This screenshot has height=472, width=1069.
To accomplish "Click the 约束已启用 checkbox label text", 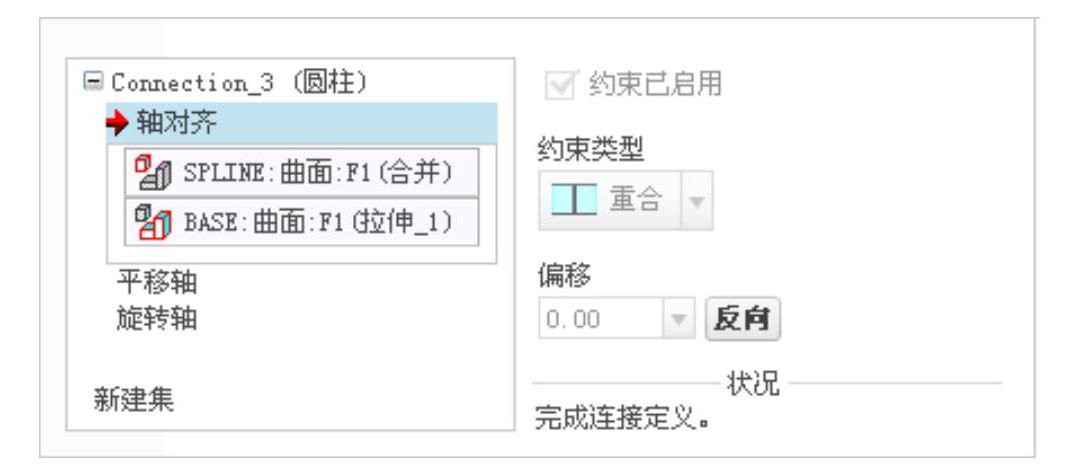I will [x=654, y=85].
